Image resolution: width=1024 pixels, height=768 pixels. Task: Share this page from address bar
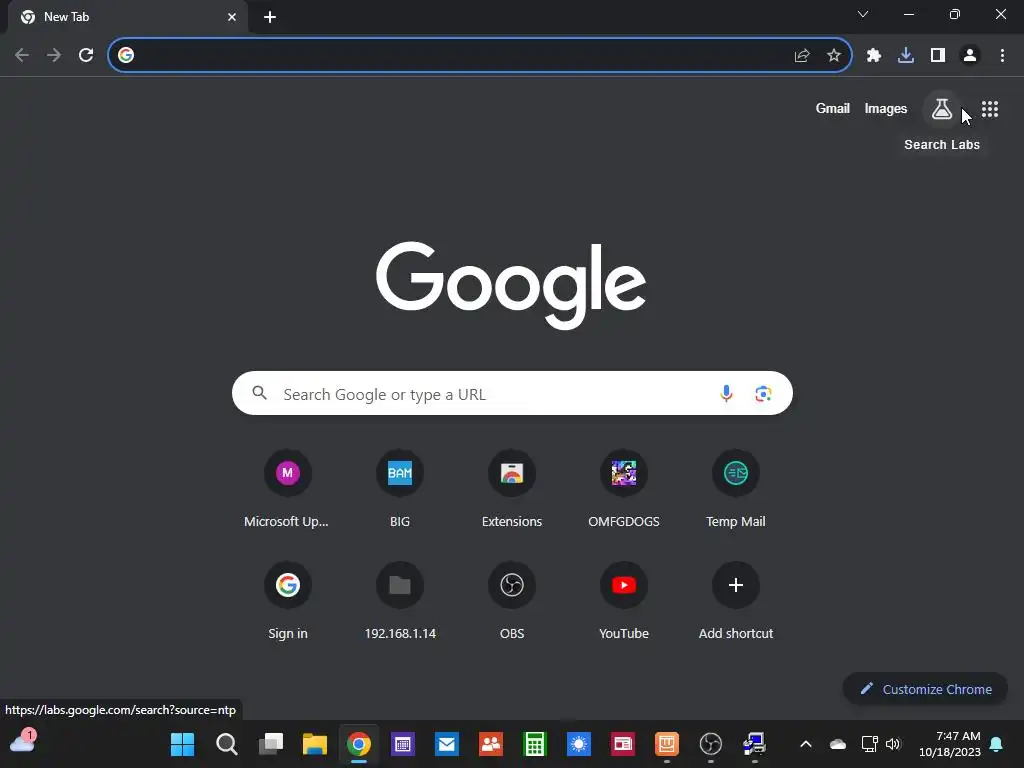point(801,56)
